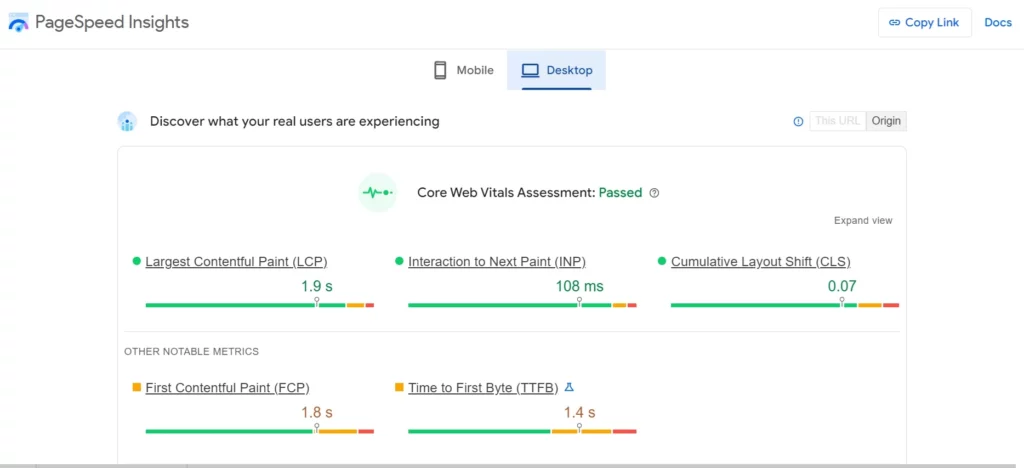The height and width of the screenshot is (468, 1024).
Task: Click the Copy Link button
Action: (924, 23)
